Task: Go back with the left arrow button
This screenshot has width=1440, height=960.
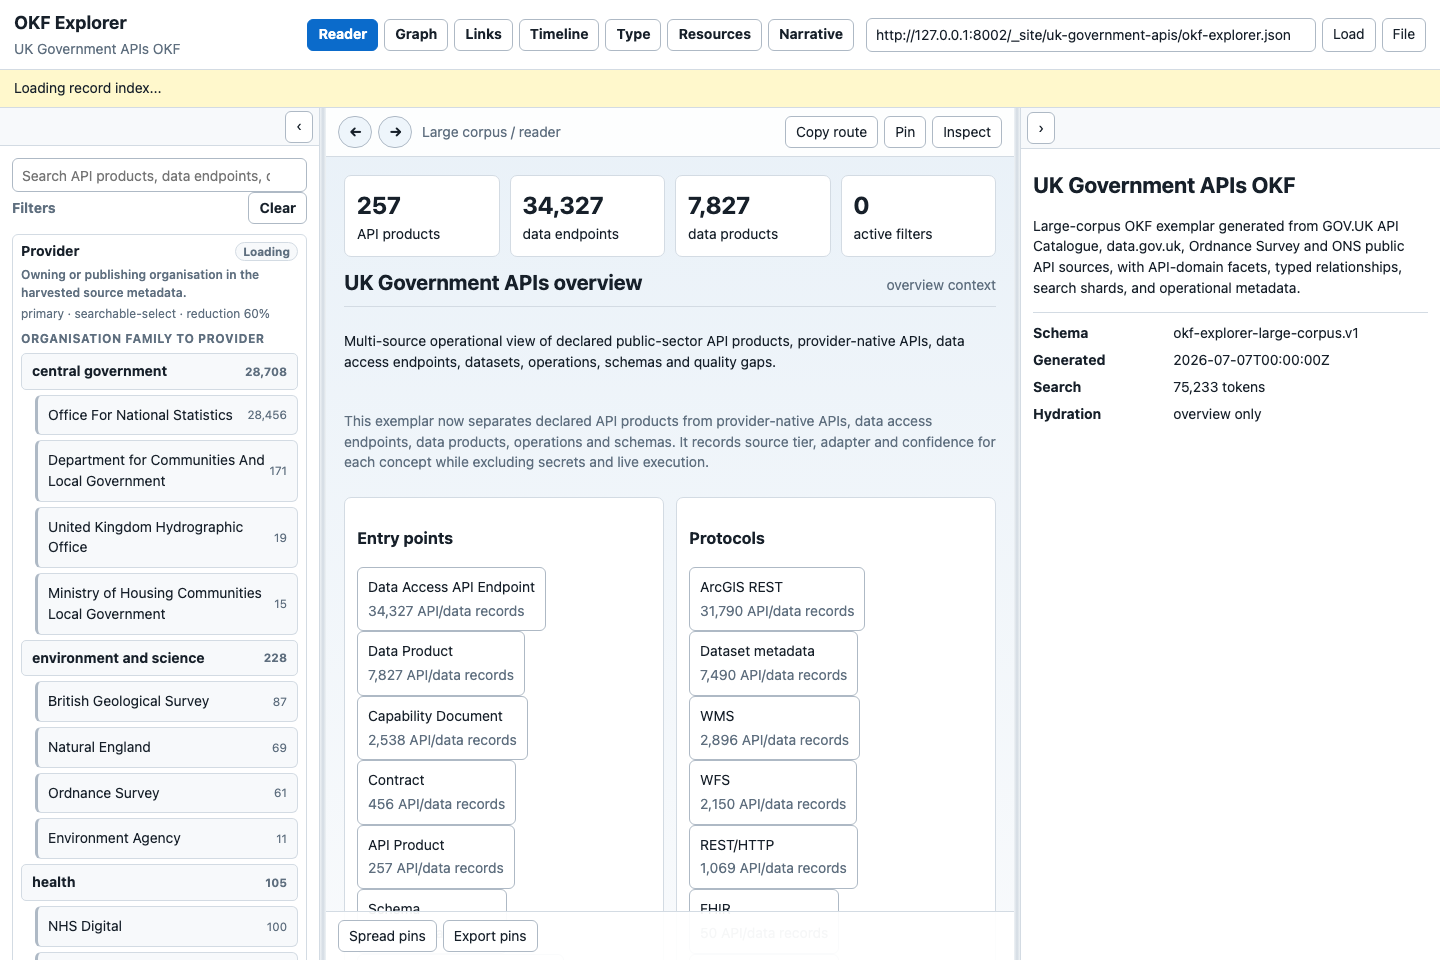Action: coord(355,132)
